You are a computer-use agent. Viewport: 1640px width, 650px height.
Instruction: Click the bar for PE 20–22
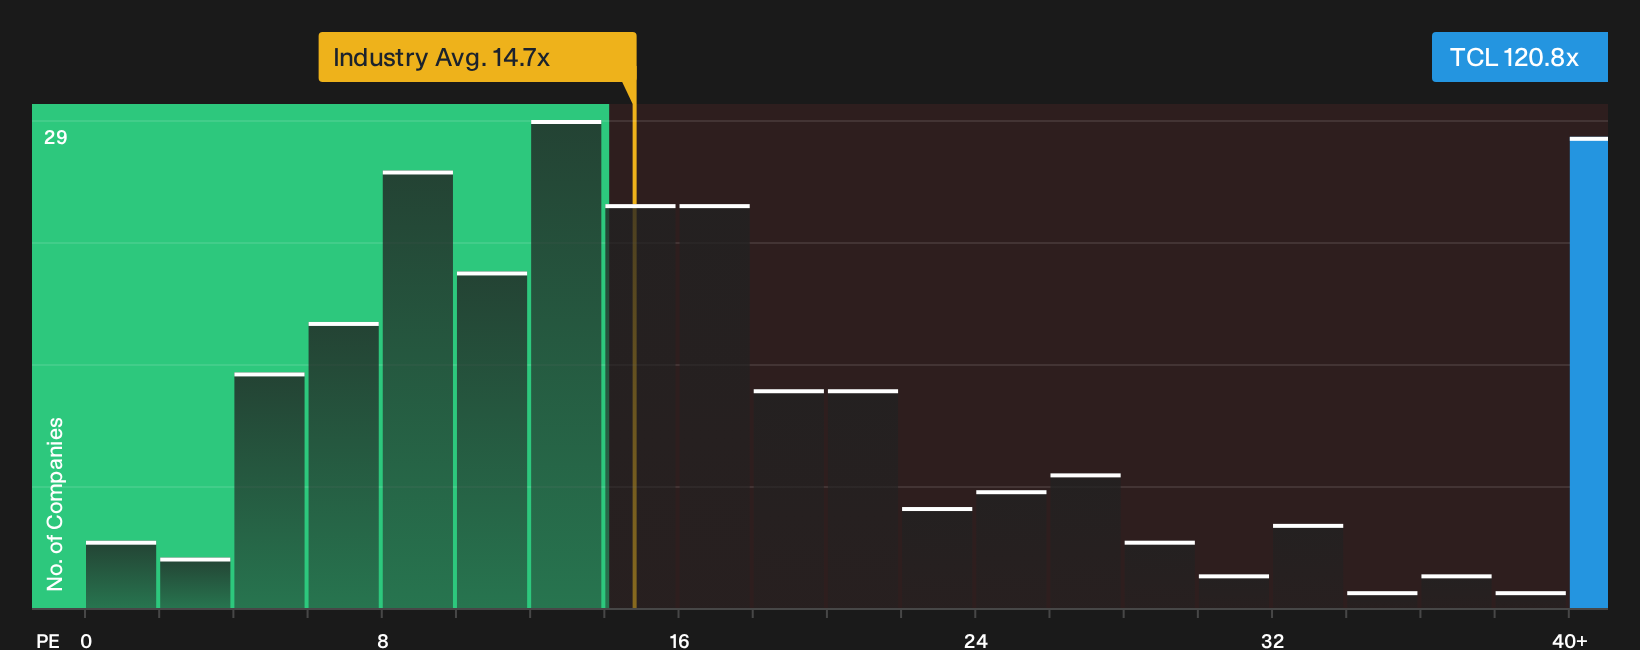point(863,499)
